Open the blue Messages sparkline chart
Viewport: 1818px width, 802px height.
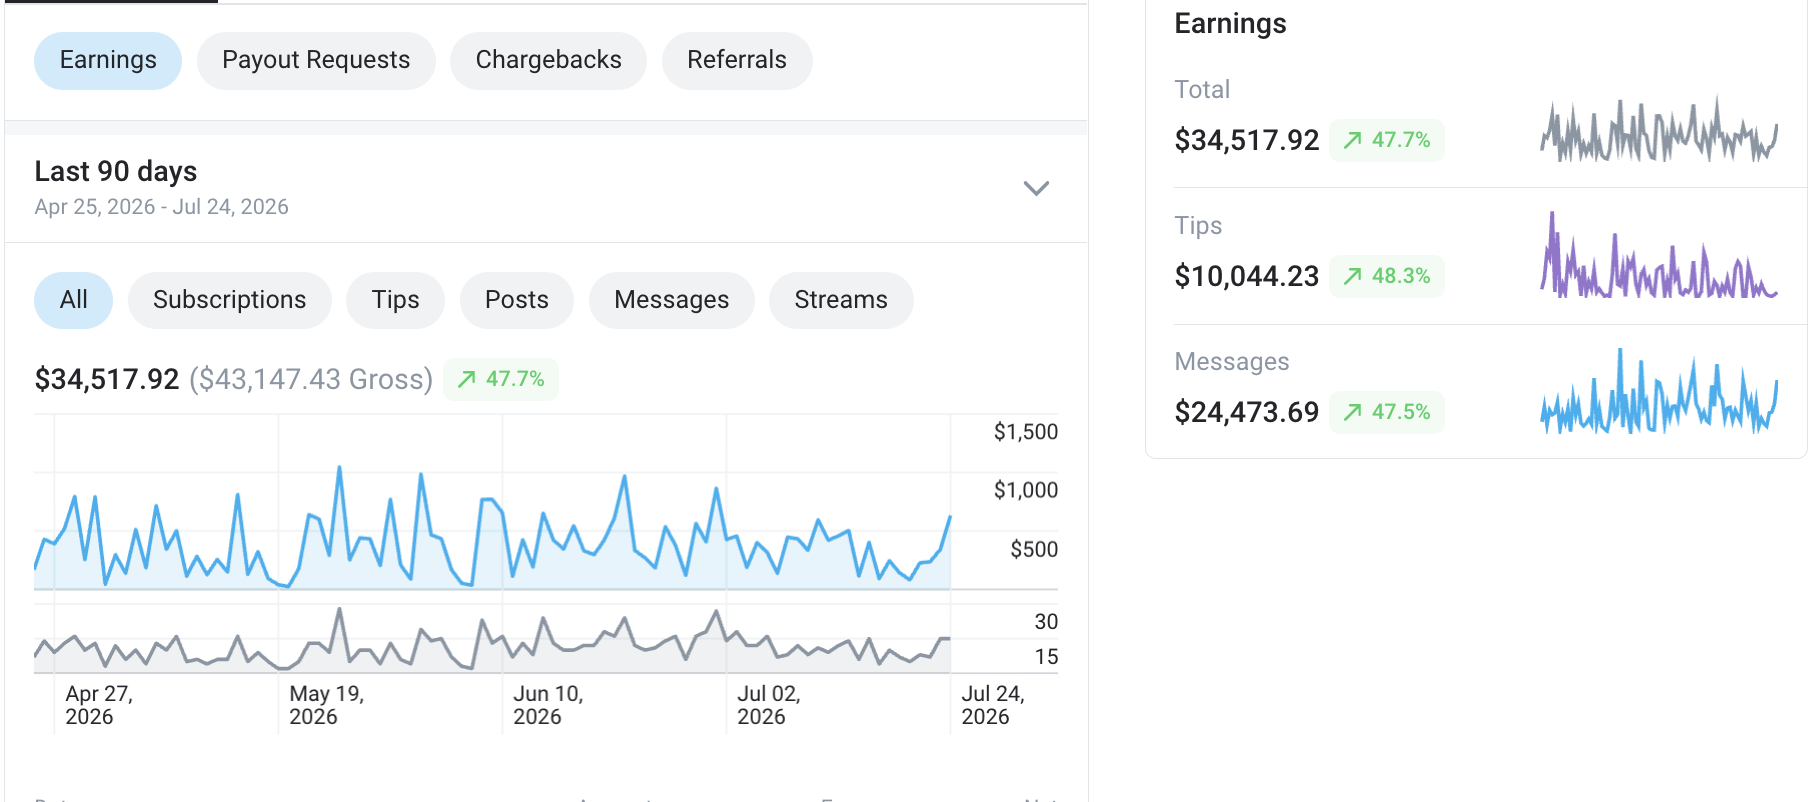pyautogui.click(x=1659, y=392)
